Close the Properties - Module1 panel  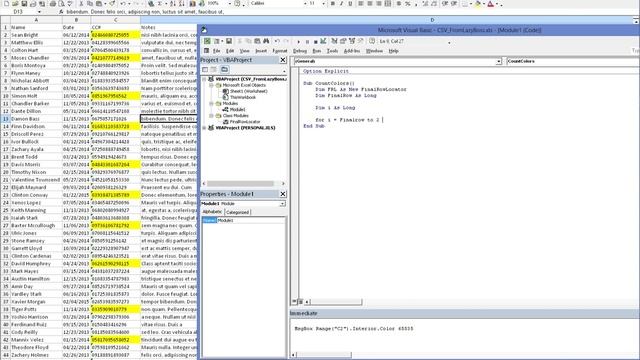point(282,194)
